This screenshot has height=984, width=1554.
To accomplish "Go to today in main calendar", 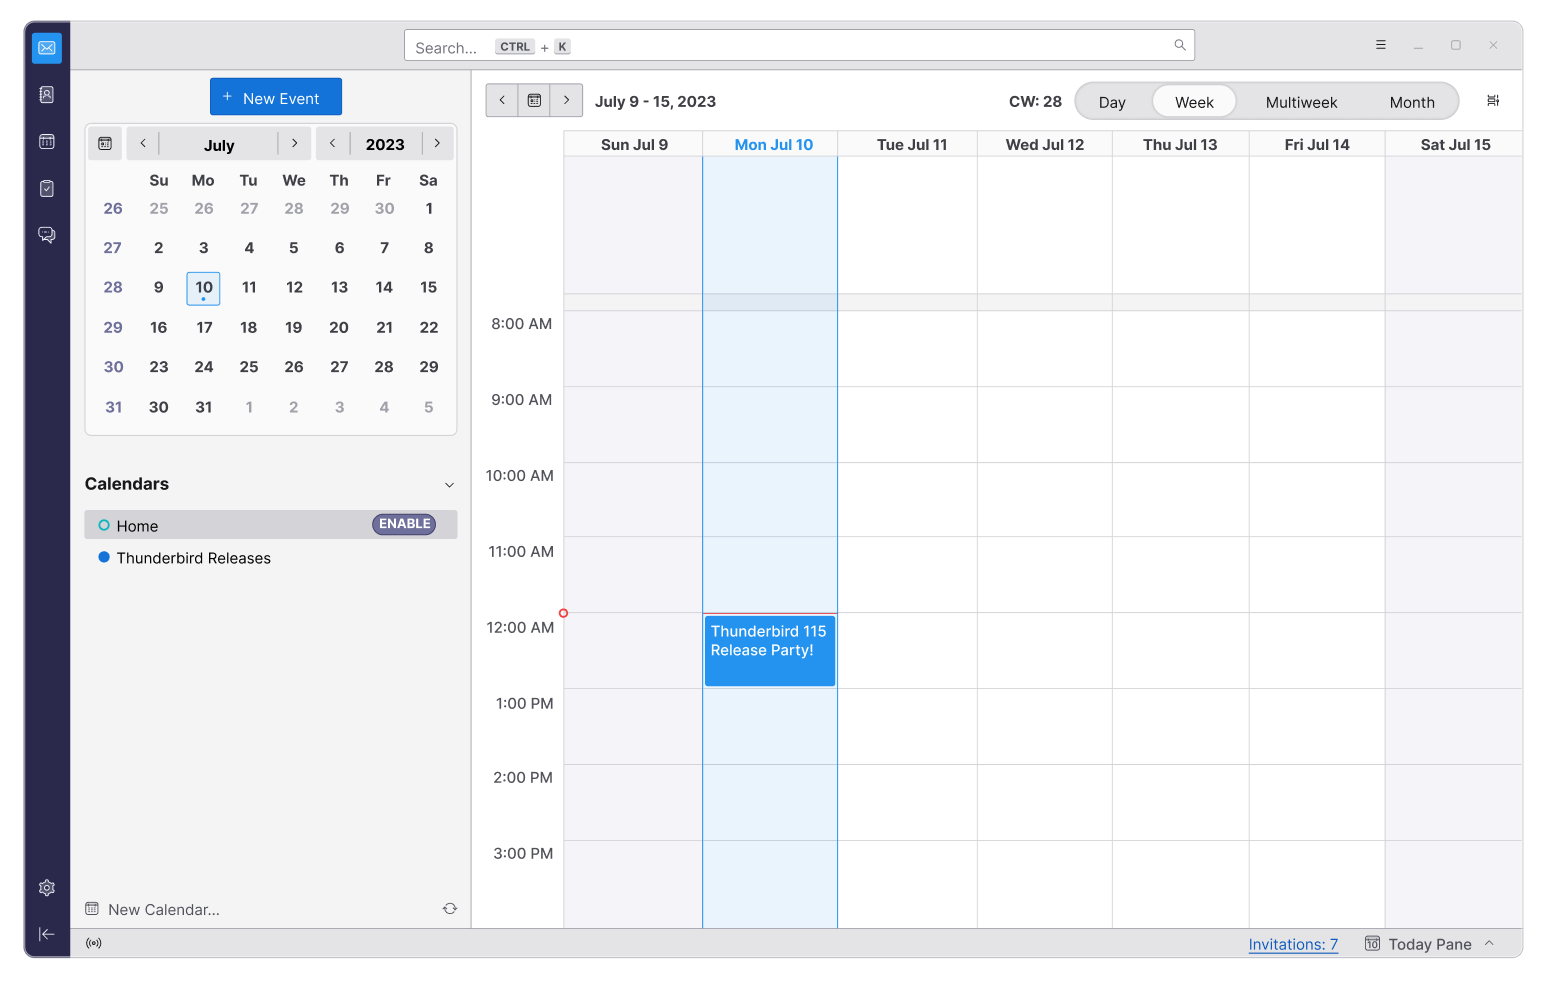I will (534, 101).
